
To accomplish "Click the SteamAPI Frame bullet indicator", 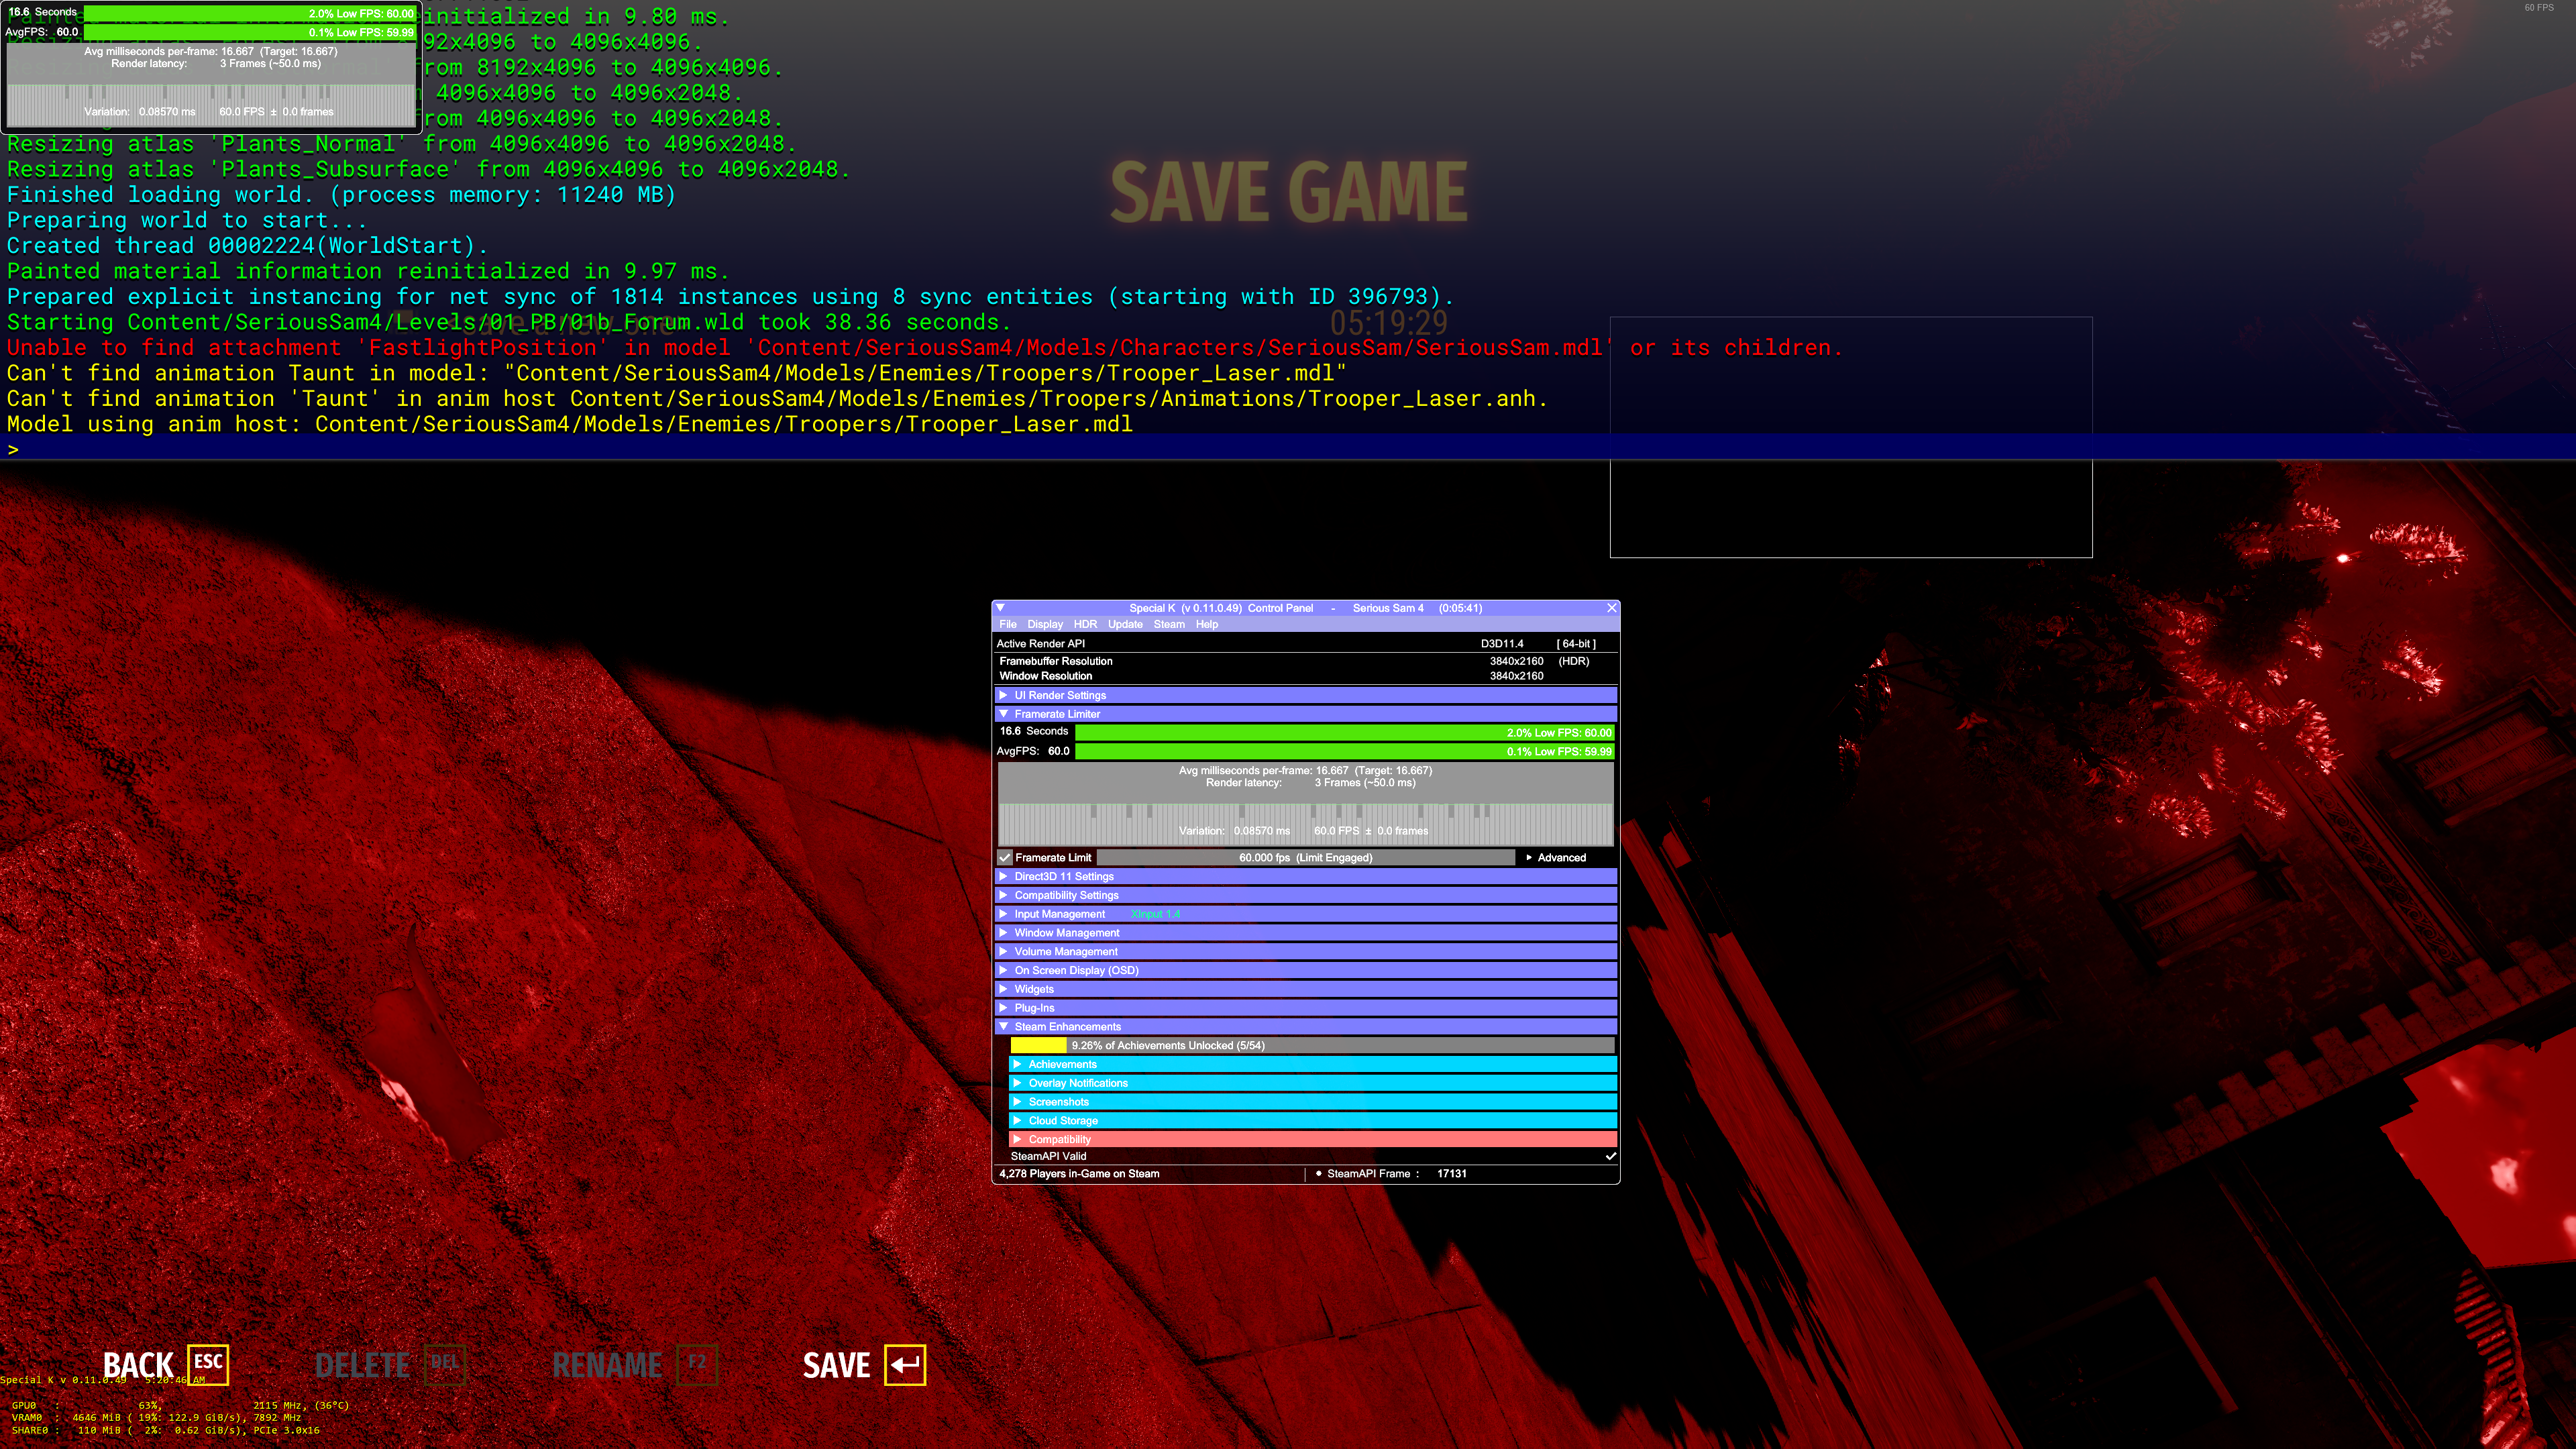I will (1318, 1173).
